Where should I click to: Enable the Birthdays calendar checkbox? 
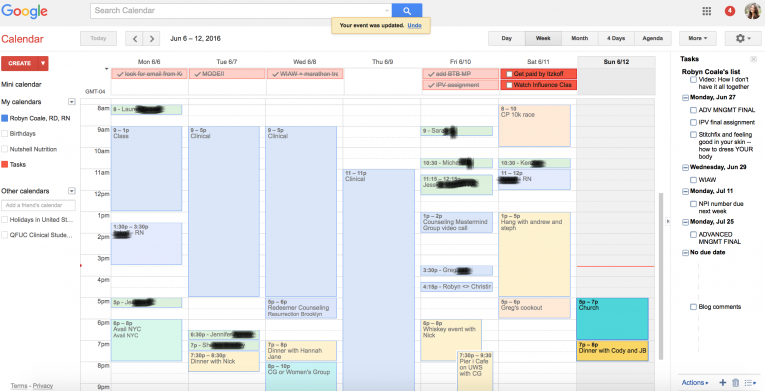point(4,134)
